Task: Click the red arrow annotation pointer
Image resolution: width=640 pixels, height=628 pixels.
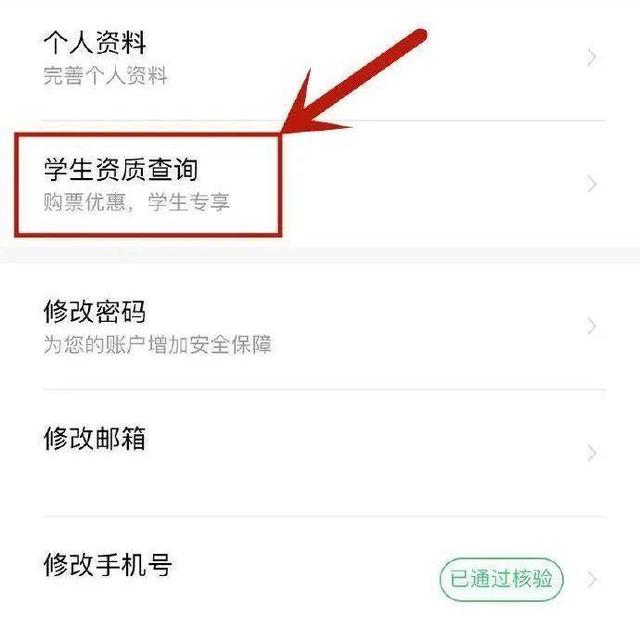Action: point(354,81)
